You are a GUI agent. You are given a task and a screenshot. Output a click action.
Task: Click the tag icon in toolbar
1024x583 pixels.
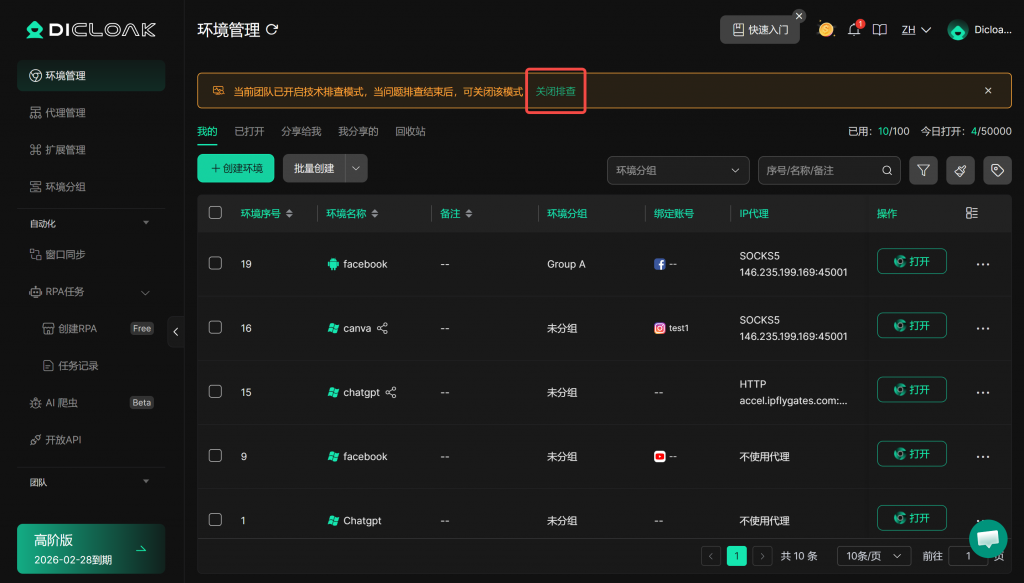pyautogui.click(x=997, y=171)
